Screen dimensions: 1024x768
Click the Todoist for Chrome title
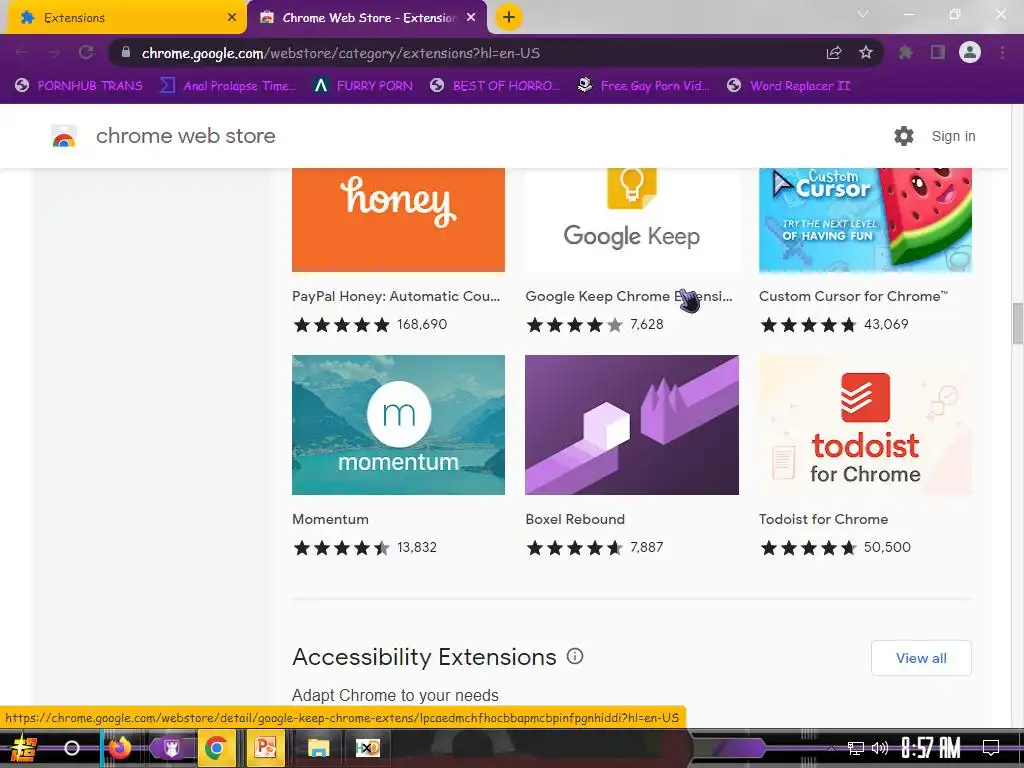point(824,519)
